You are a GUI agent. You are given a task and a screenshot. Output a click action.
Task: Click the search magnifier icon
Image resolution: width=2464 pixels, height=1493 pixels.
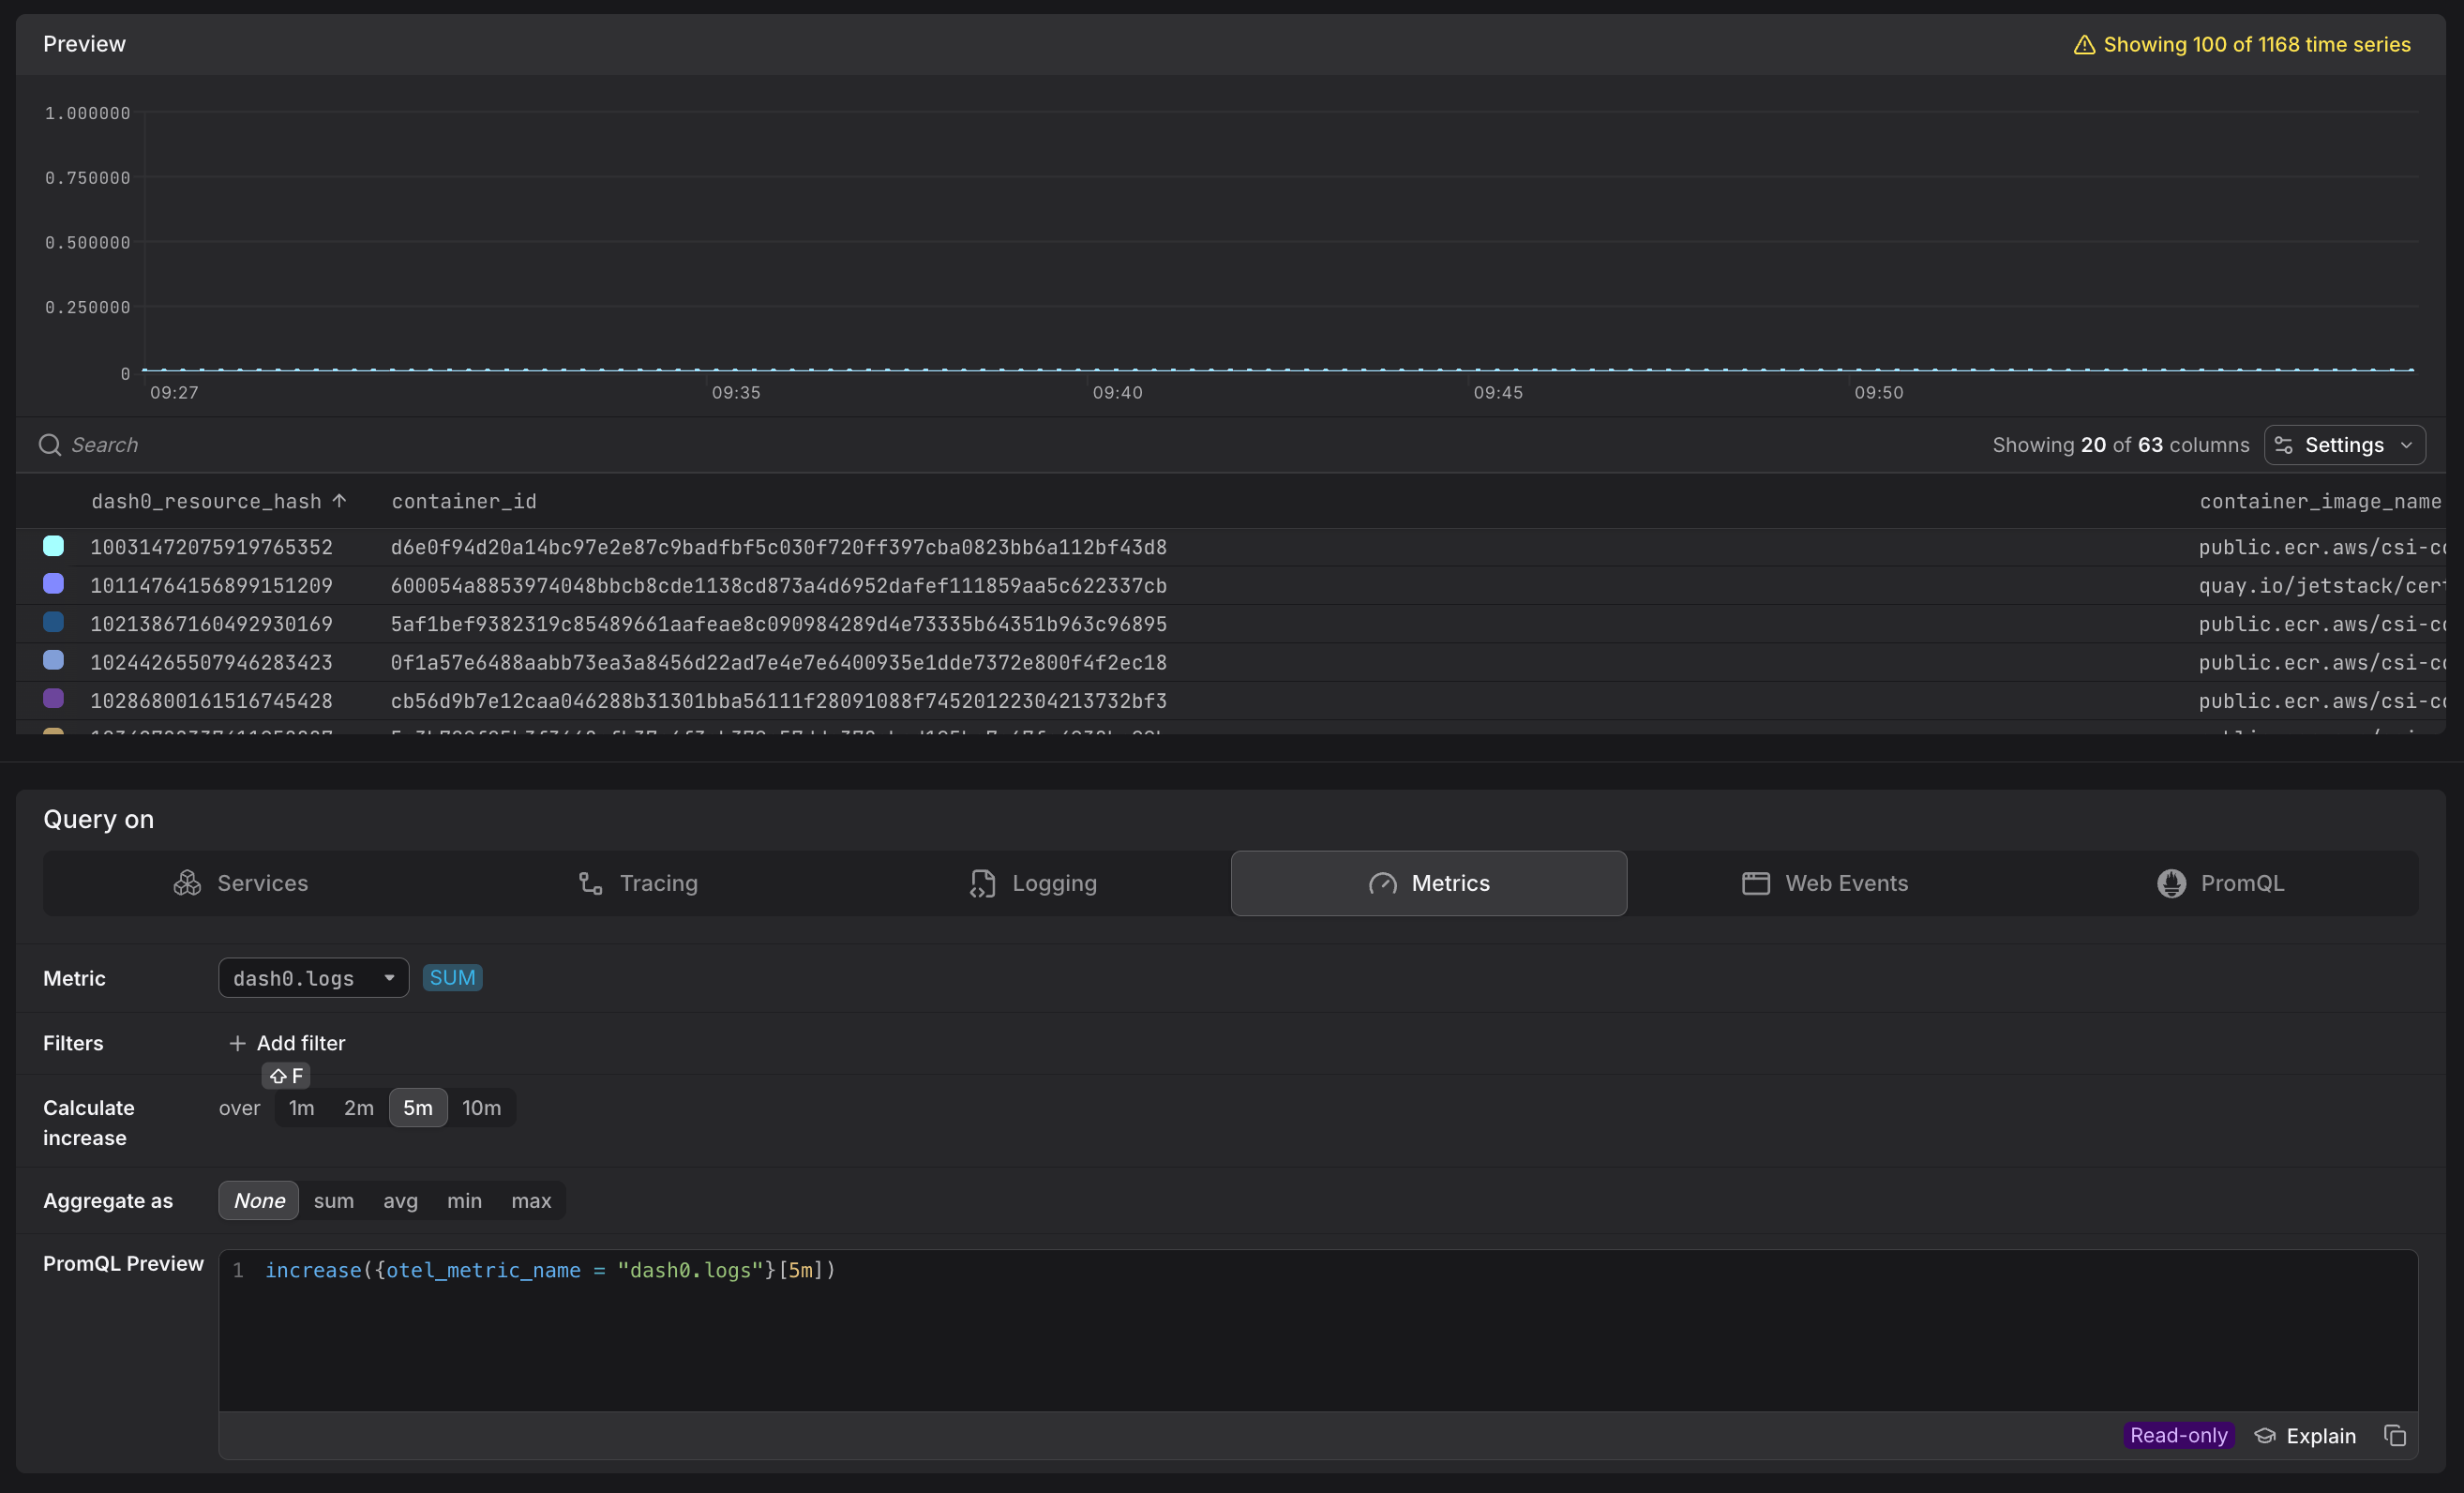pos(49,444)
